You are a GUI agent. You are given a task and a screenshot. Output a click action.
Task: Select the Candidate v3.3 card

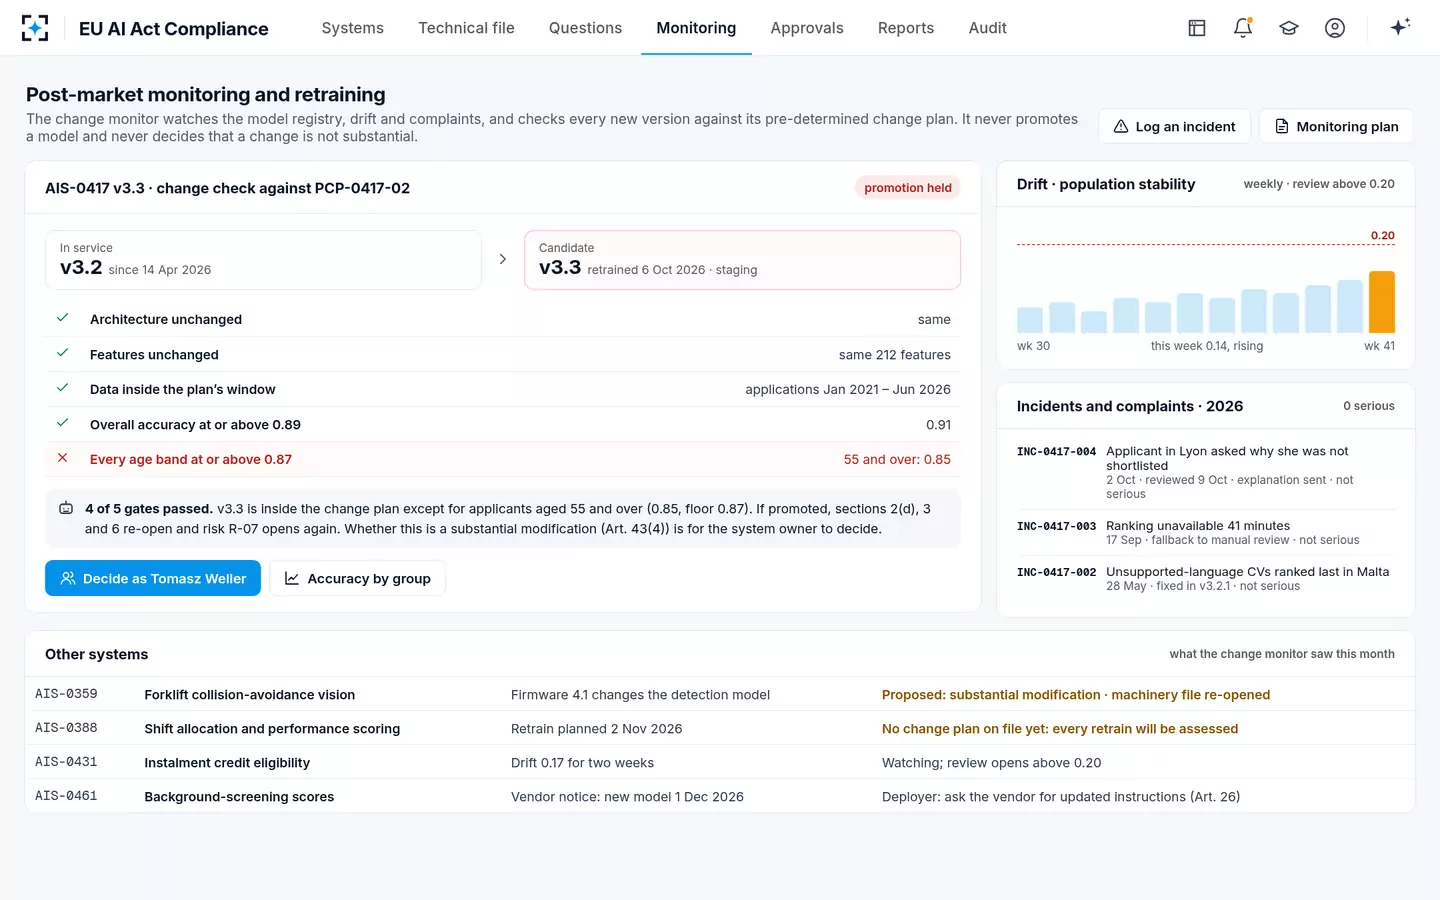click(742, 260)
